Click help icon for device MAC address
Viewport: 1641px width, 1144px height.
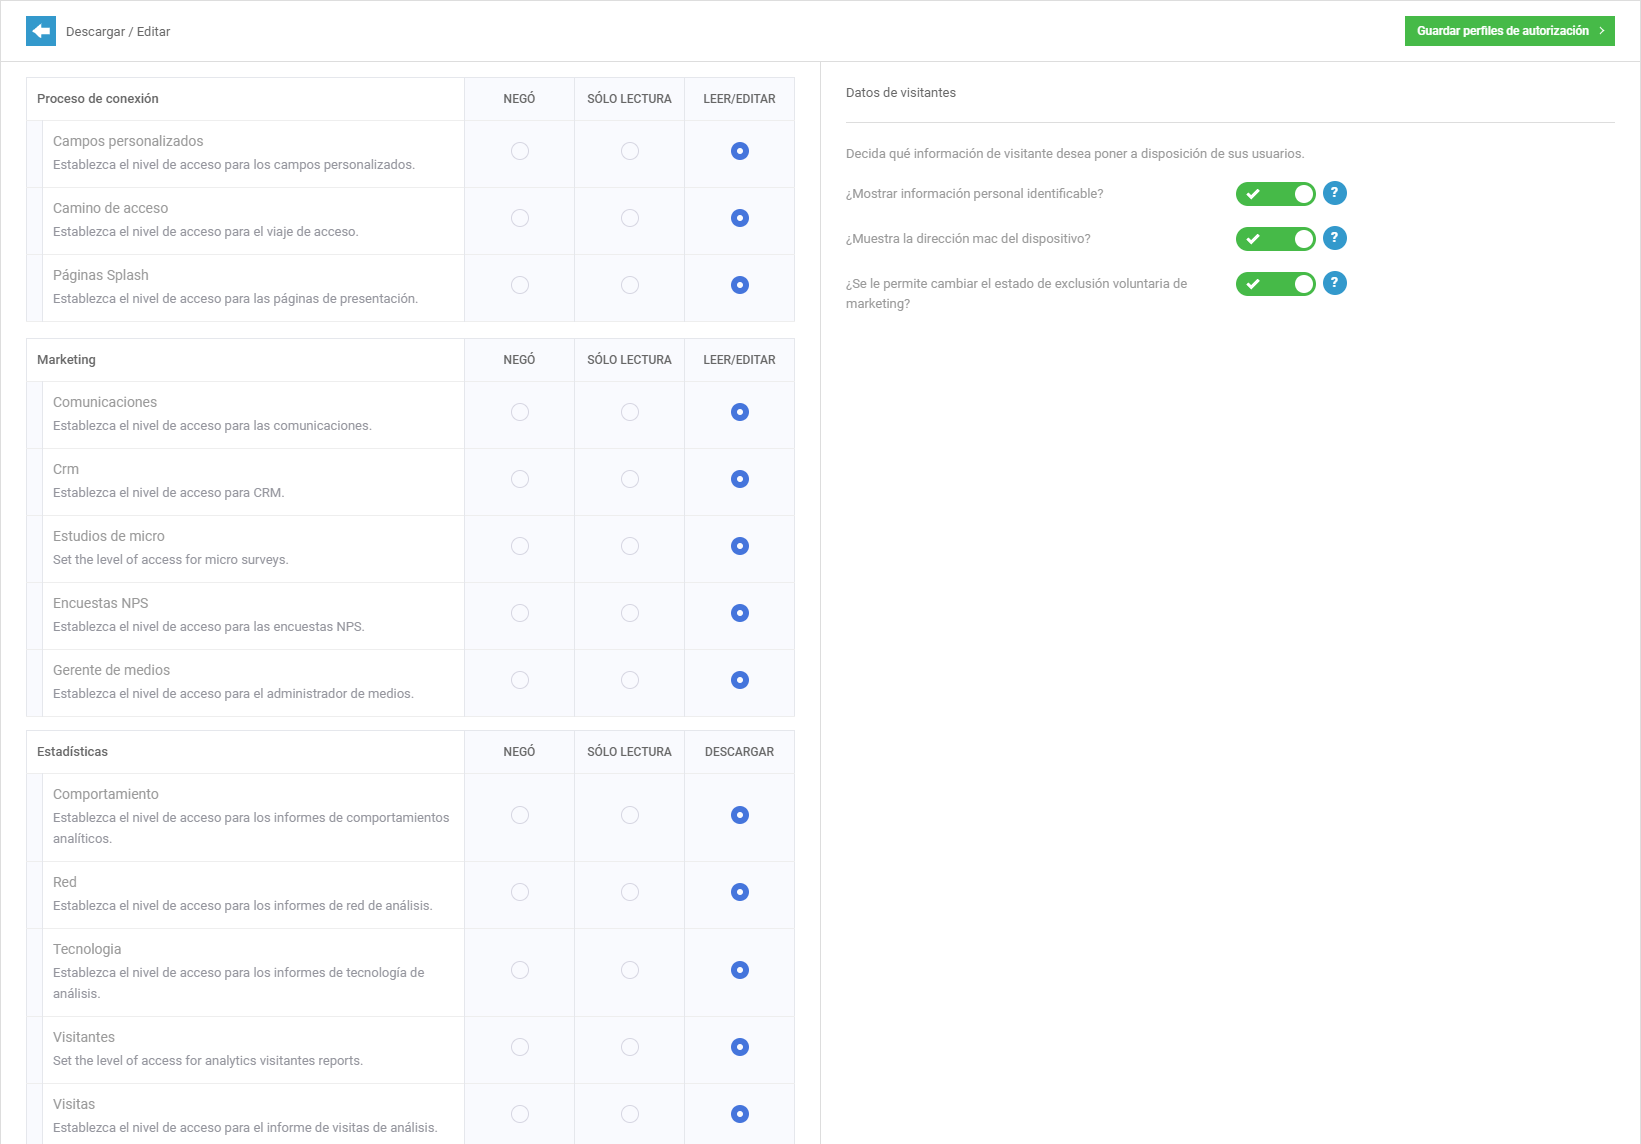pyautogui.click(x=1334, y=238)
